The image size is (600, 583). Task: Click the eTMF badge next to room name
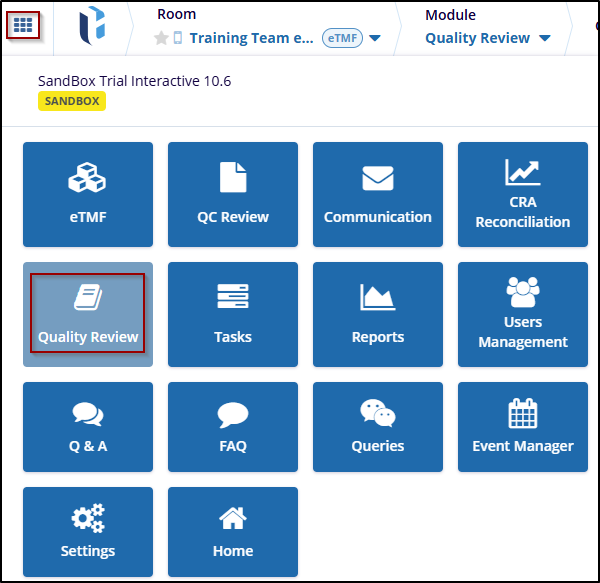click(342, 39)
